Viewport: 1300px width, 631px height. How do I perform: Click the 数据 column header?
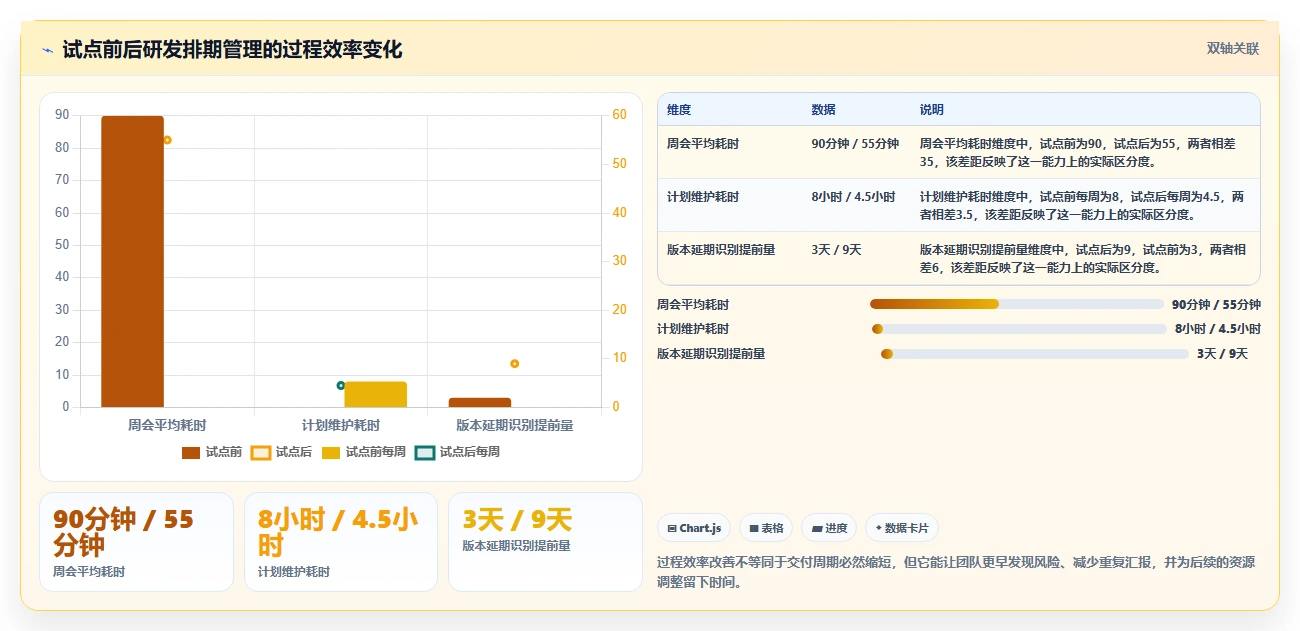click(824, 110)
